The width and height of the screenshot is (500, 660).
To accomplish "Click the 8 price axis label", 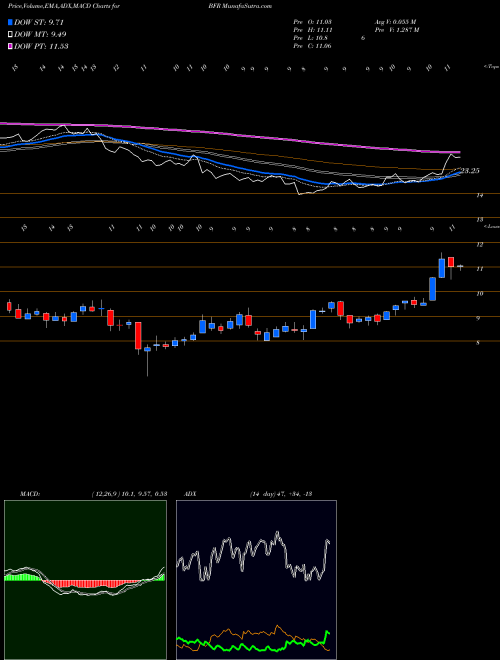I will click(479, 343).
